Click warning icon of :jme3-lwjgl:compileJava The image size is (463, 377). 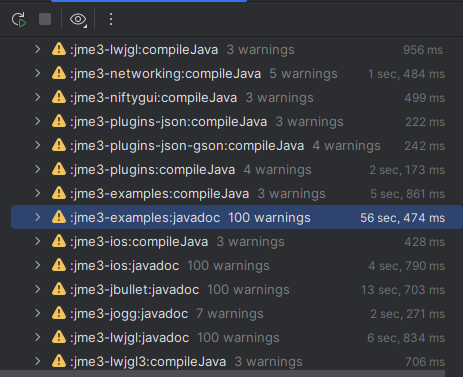coord(59,49)
